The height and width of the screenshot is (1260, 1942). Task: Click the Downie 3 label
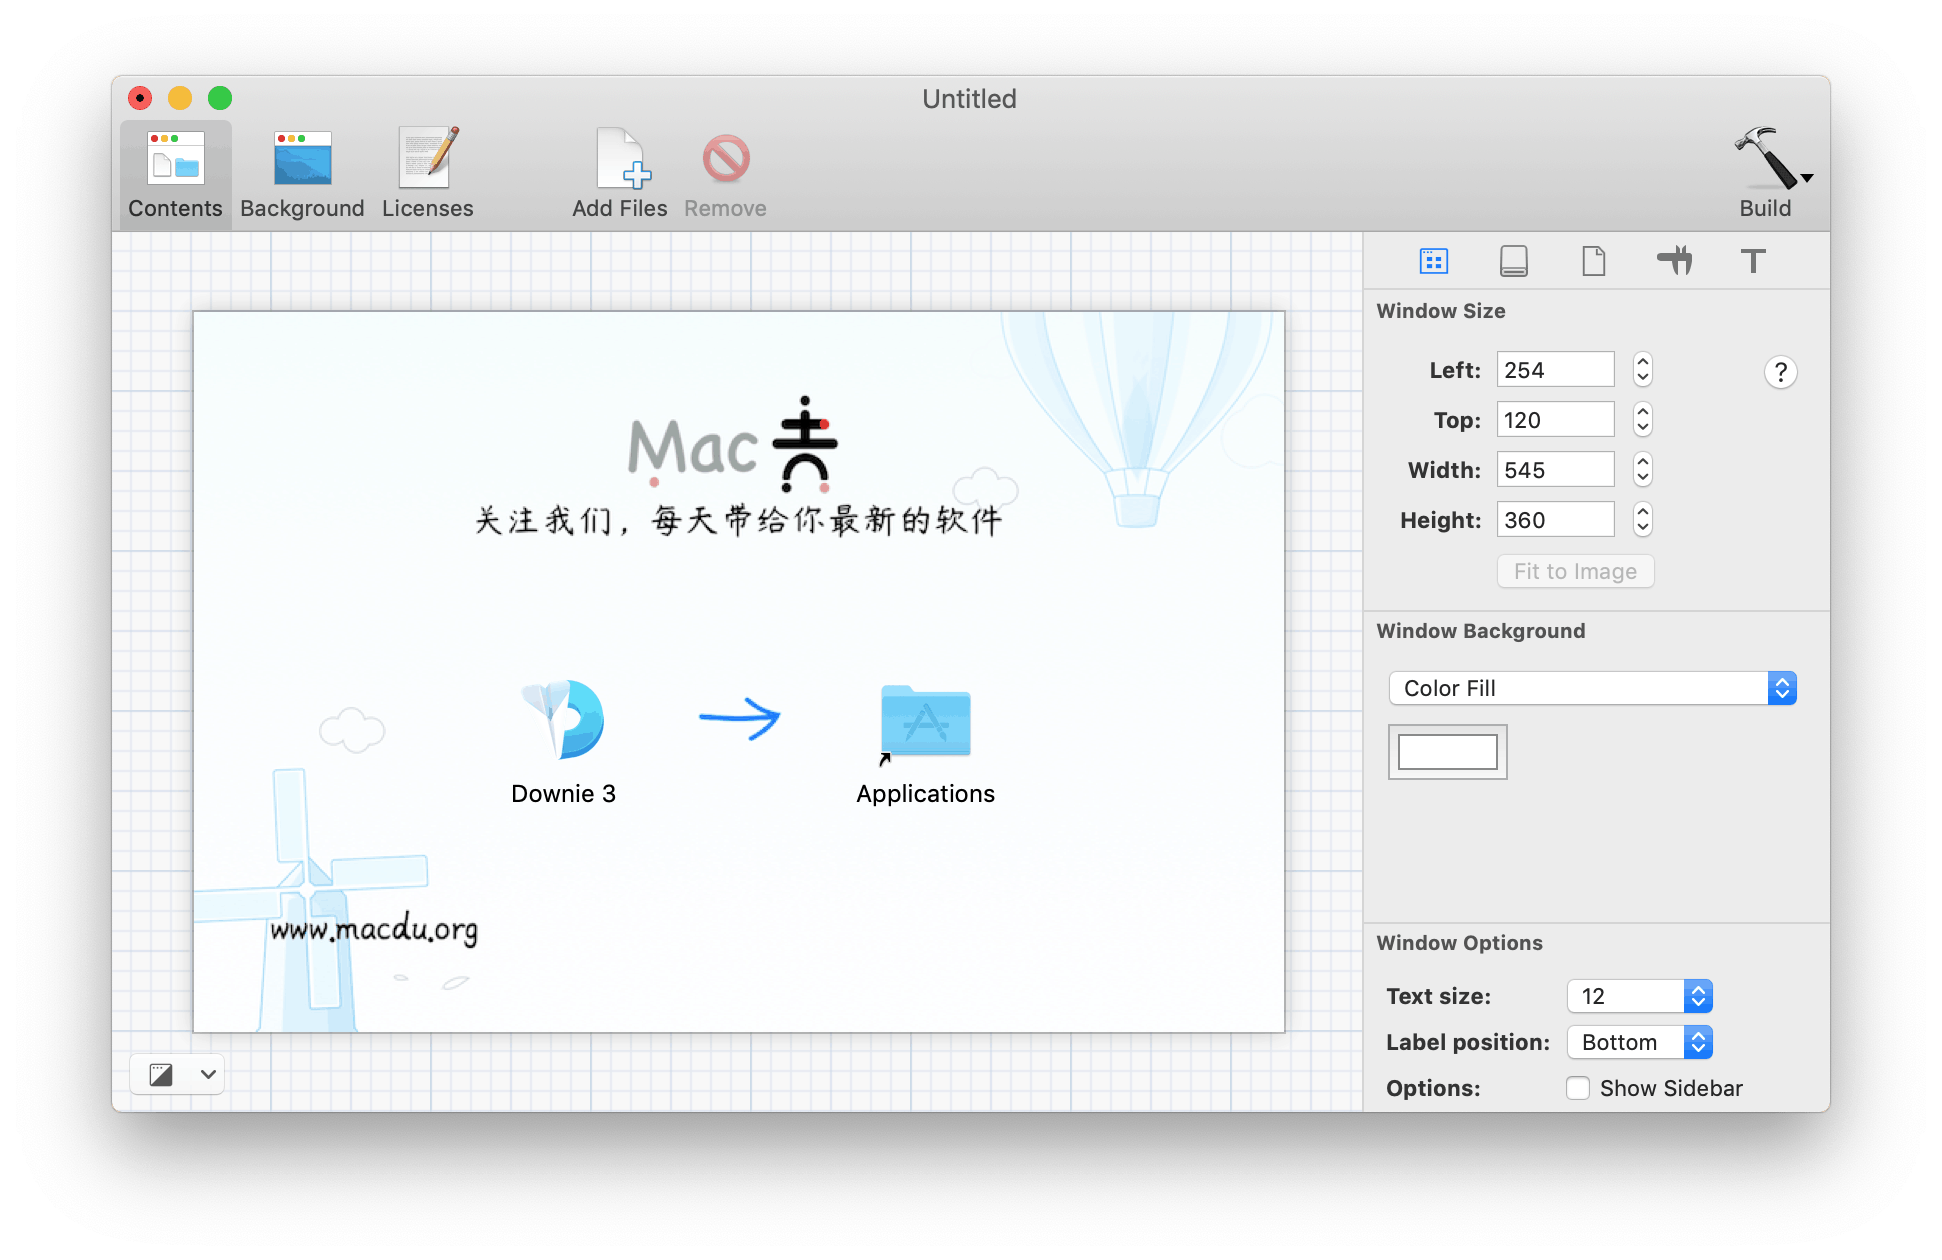click(563, 794)
